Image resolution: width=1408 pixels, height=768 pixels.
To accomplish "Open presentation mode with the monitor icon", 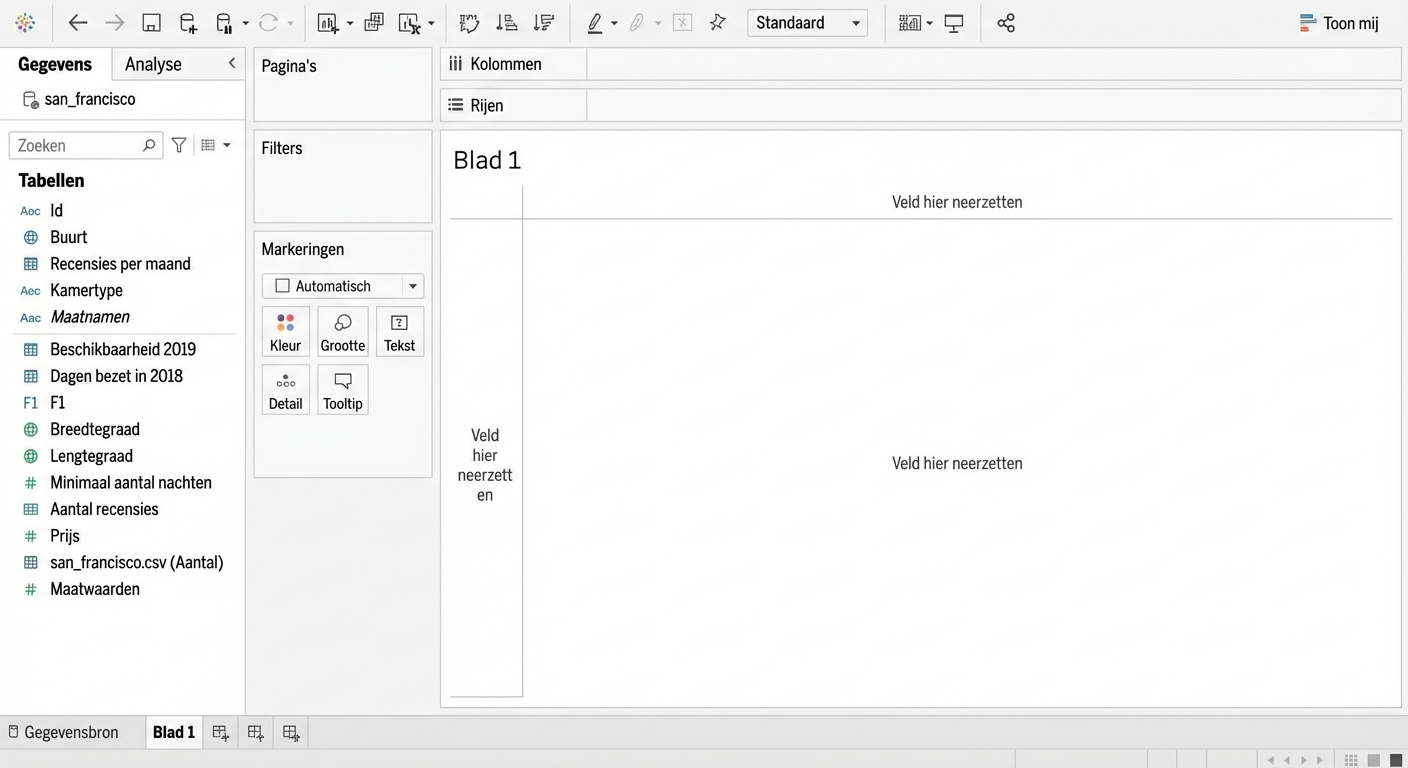I will [x=954, y=23].
